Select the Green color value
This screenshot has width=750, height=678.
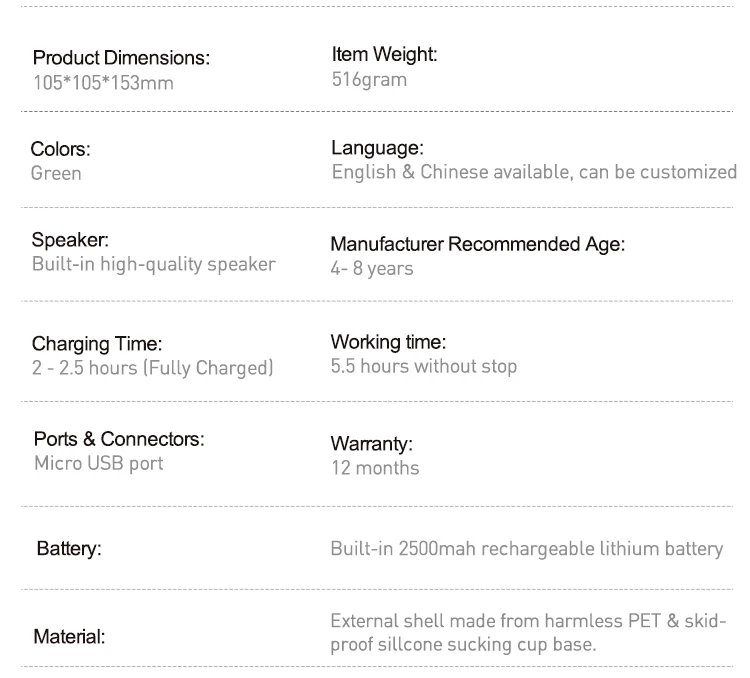56,173
